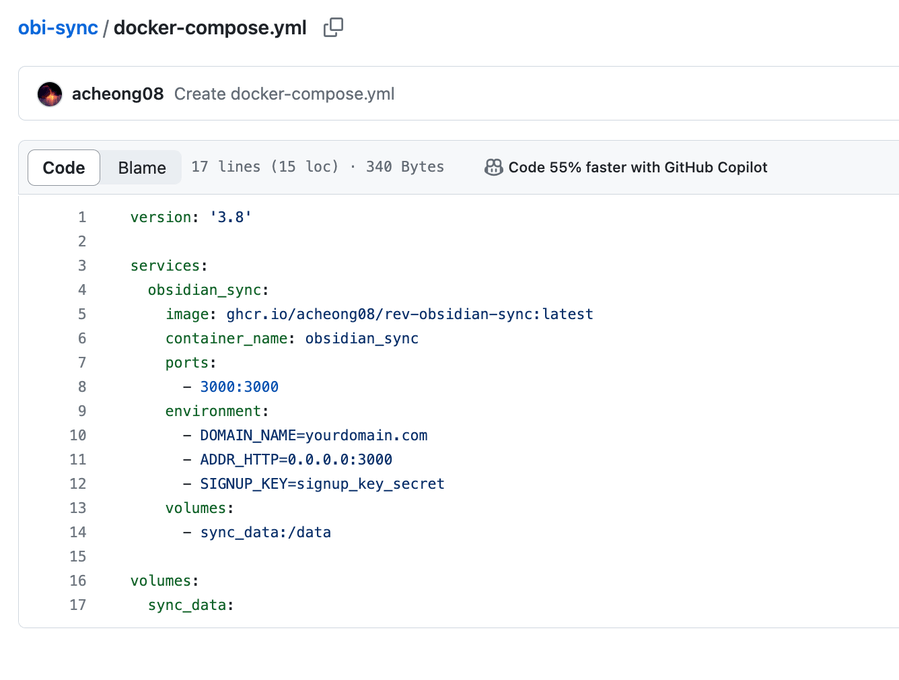This screenshot has height=680, width=899.
Task: Select line number 9
Action: point(82,411)
